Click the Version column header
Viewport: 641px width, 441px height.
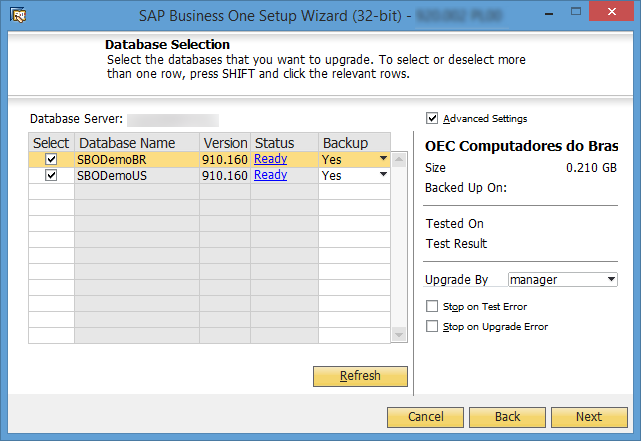[x=225, y=143]
